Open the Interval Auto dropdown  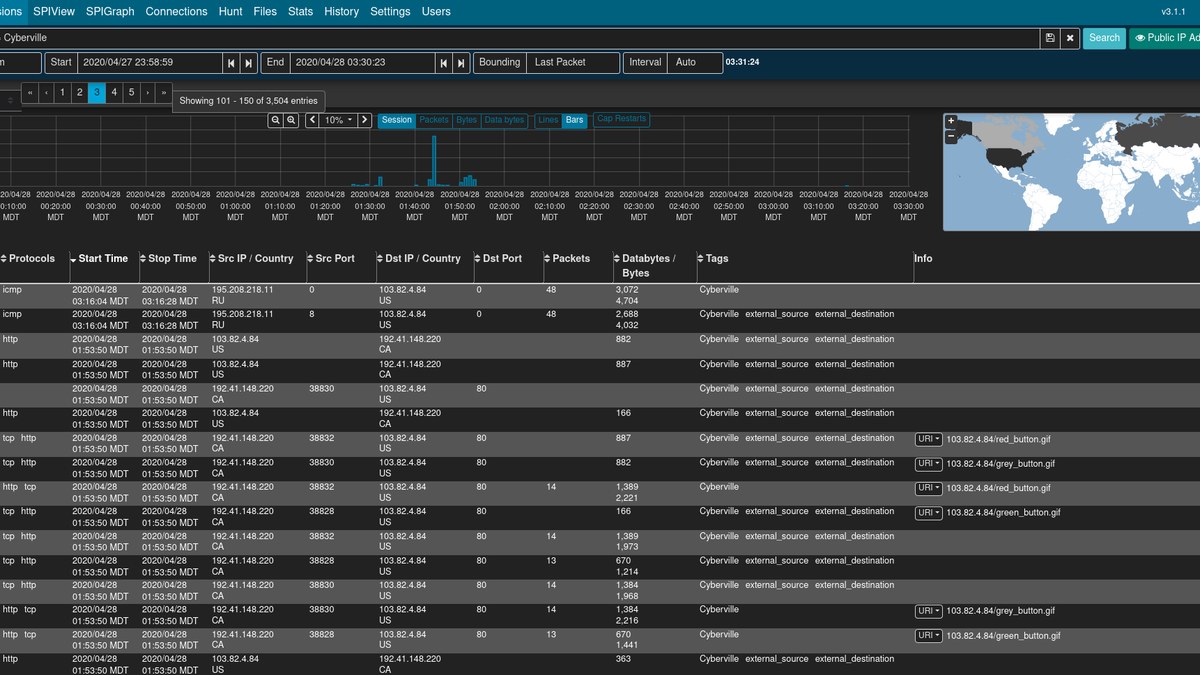[694, 63]
